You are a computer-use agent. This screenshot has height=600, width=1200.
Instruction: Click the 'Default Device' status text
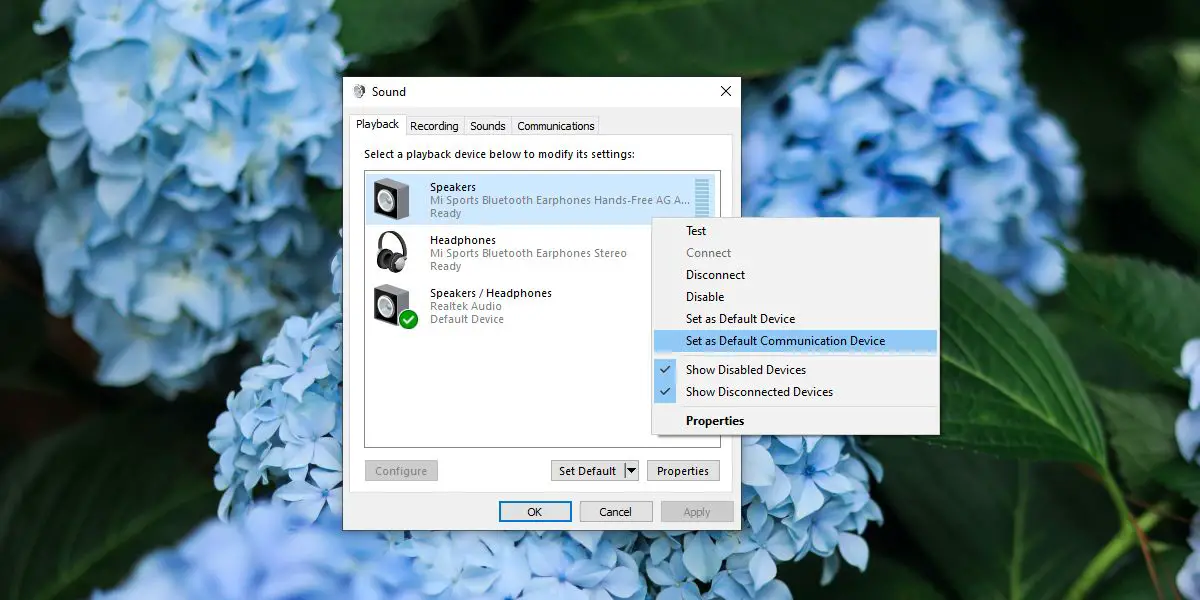467,319
